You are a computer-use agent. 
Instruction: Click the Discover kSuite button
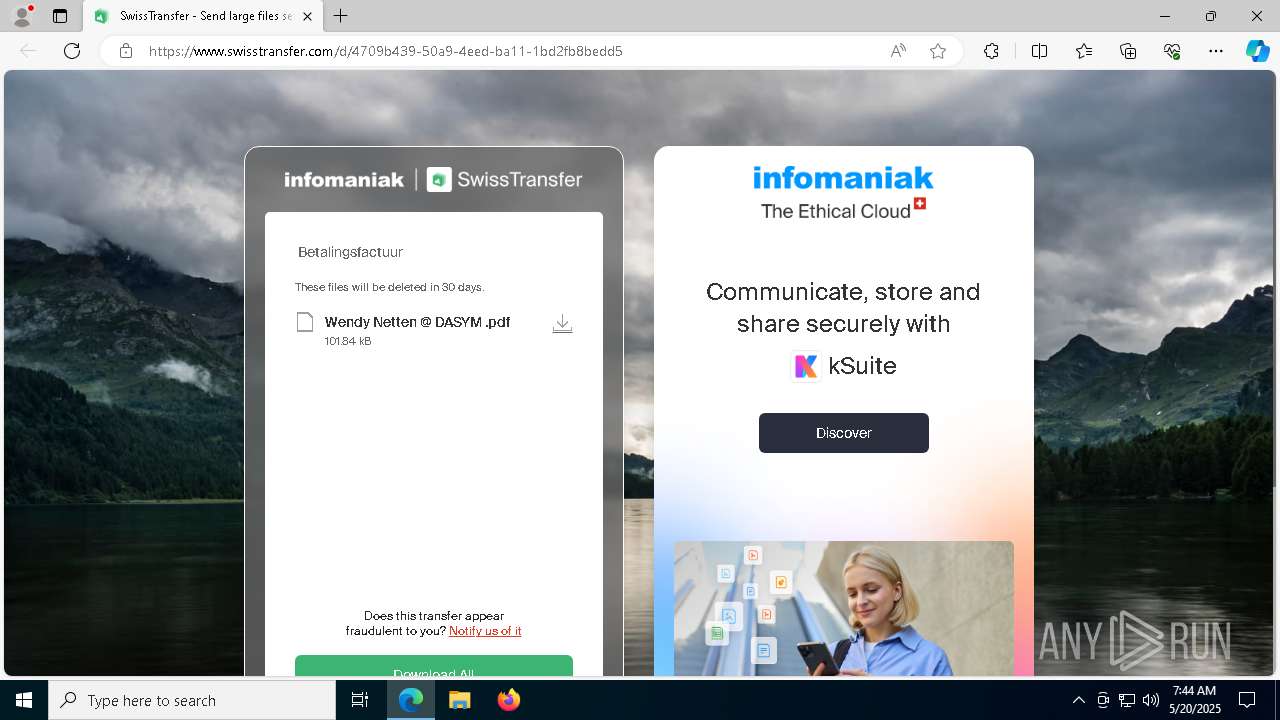[844, 433]
